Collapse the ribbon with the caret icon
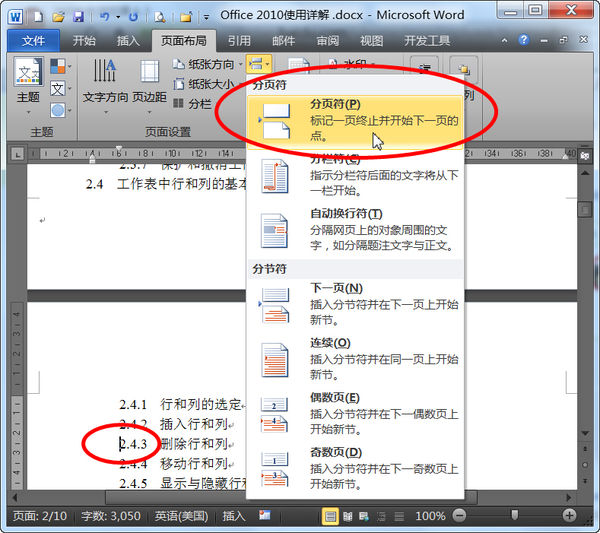Viewport: 600px width, 533px height. (504, 40)
